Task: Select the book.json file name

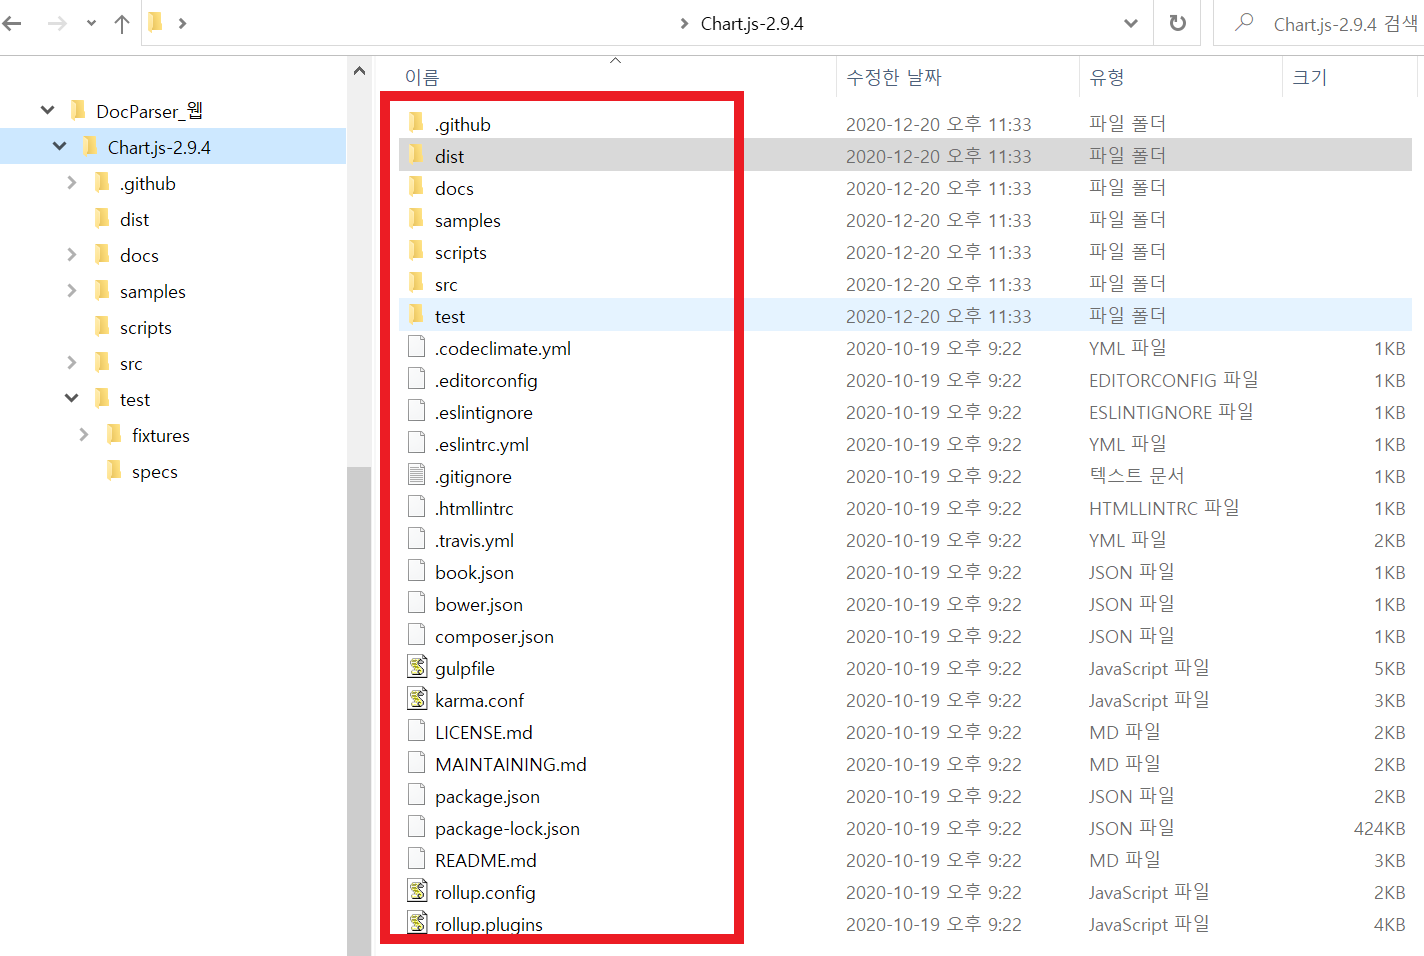Action: pyautogui.click(x=475, y=573)
